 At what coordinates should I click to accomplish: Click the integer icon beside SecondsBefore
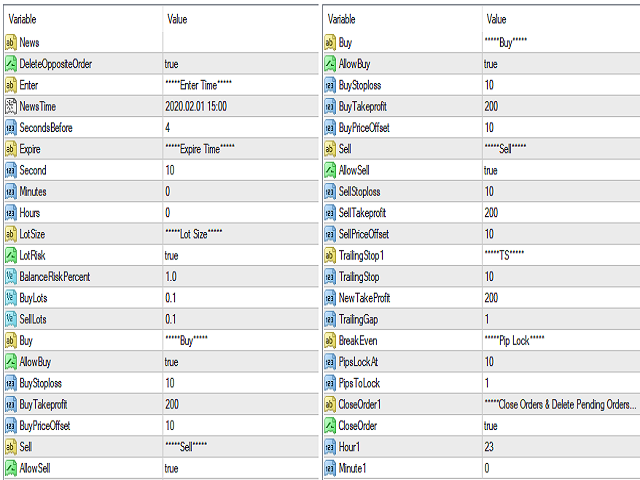coord(10,127)
